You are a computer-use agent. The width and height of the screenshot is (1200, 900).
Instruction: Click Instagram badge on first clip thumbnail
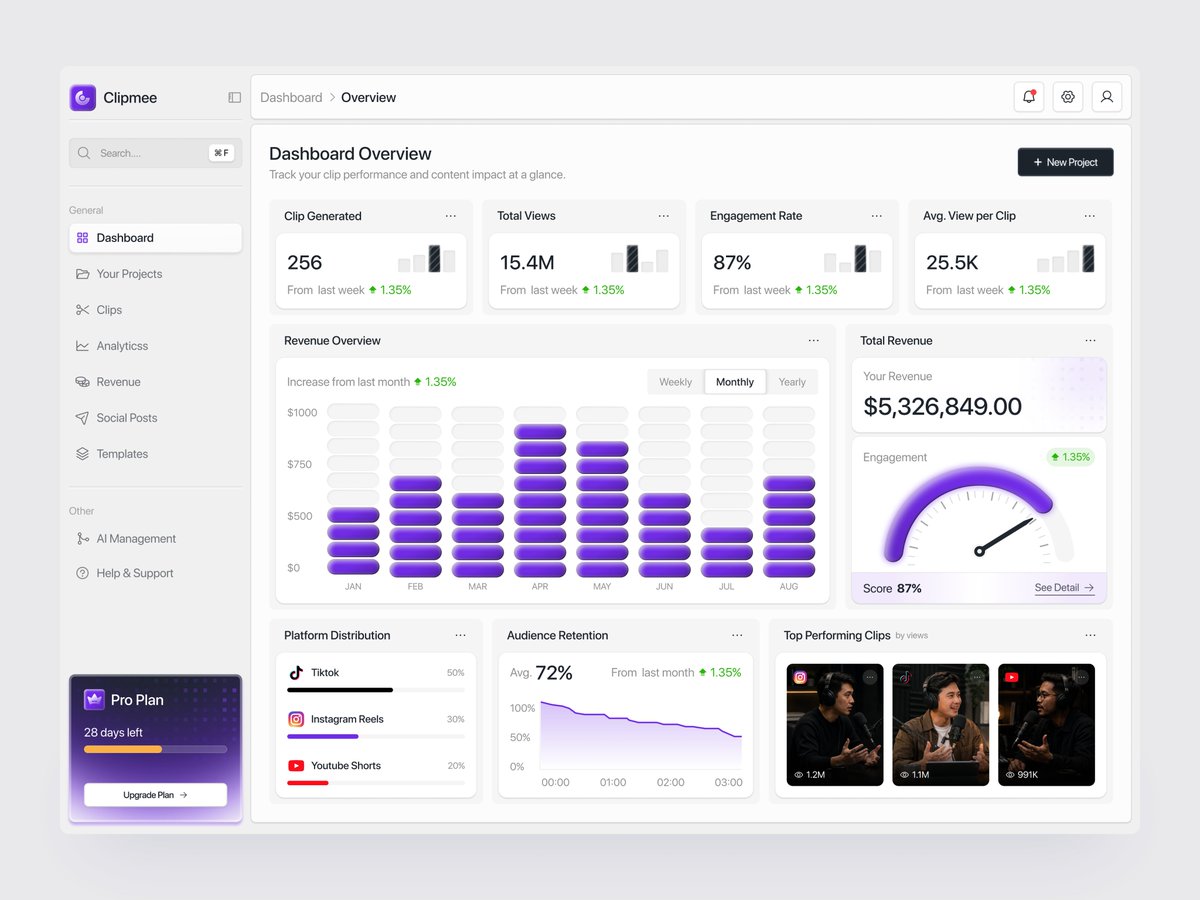800,677
